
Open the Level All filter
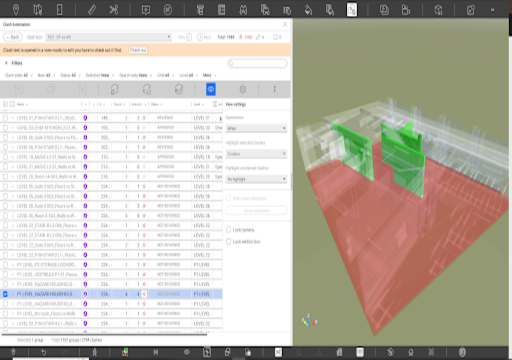click(188, 75)
